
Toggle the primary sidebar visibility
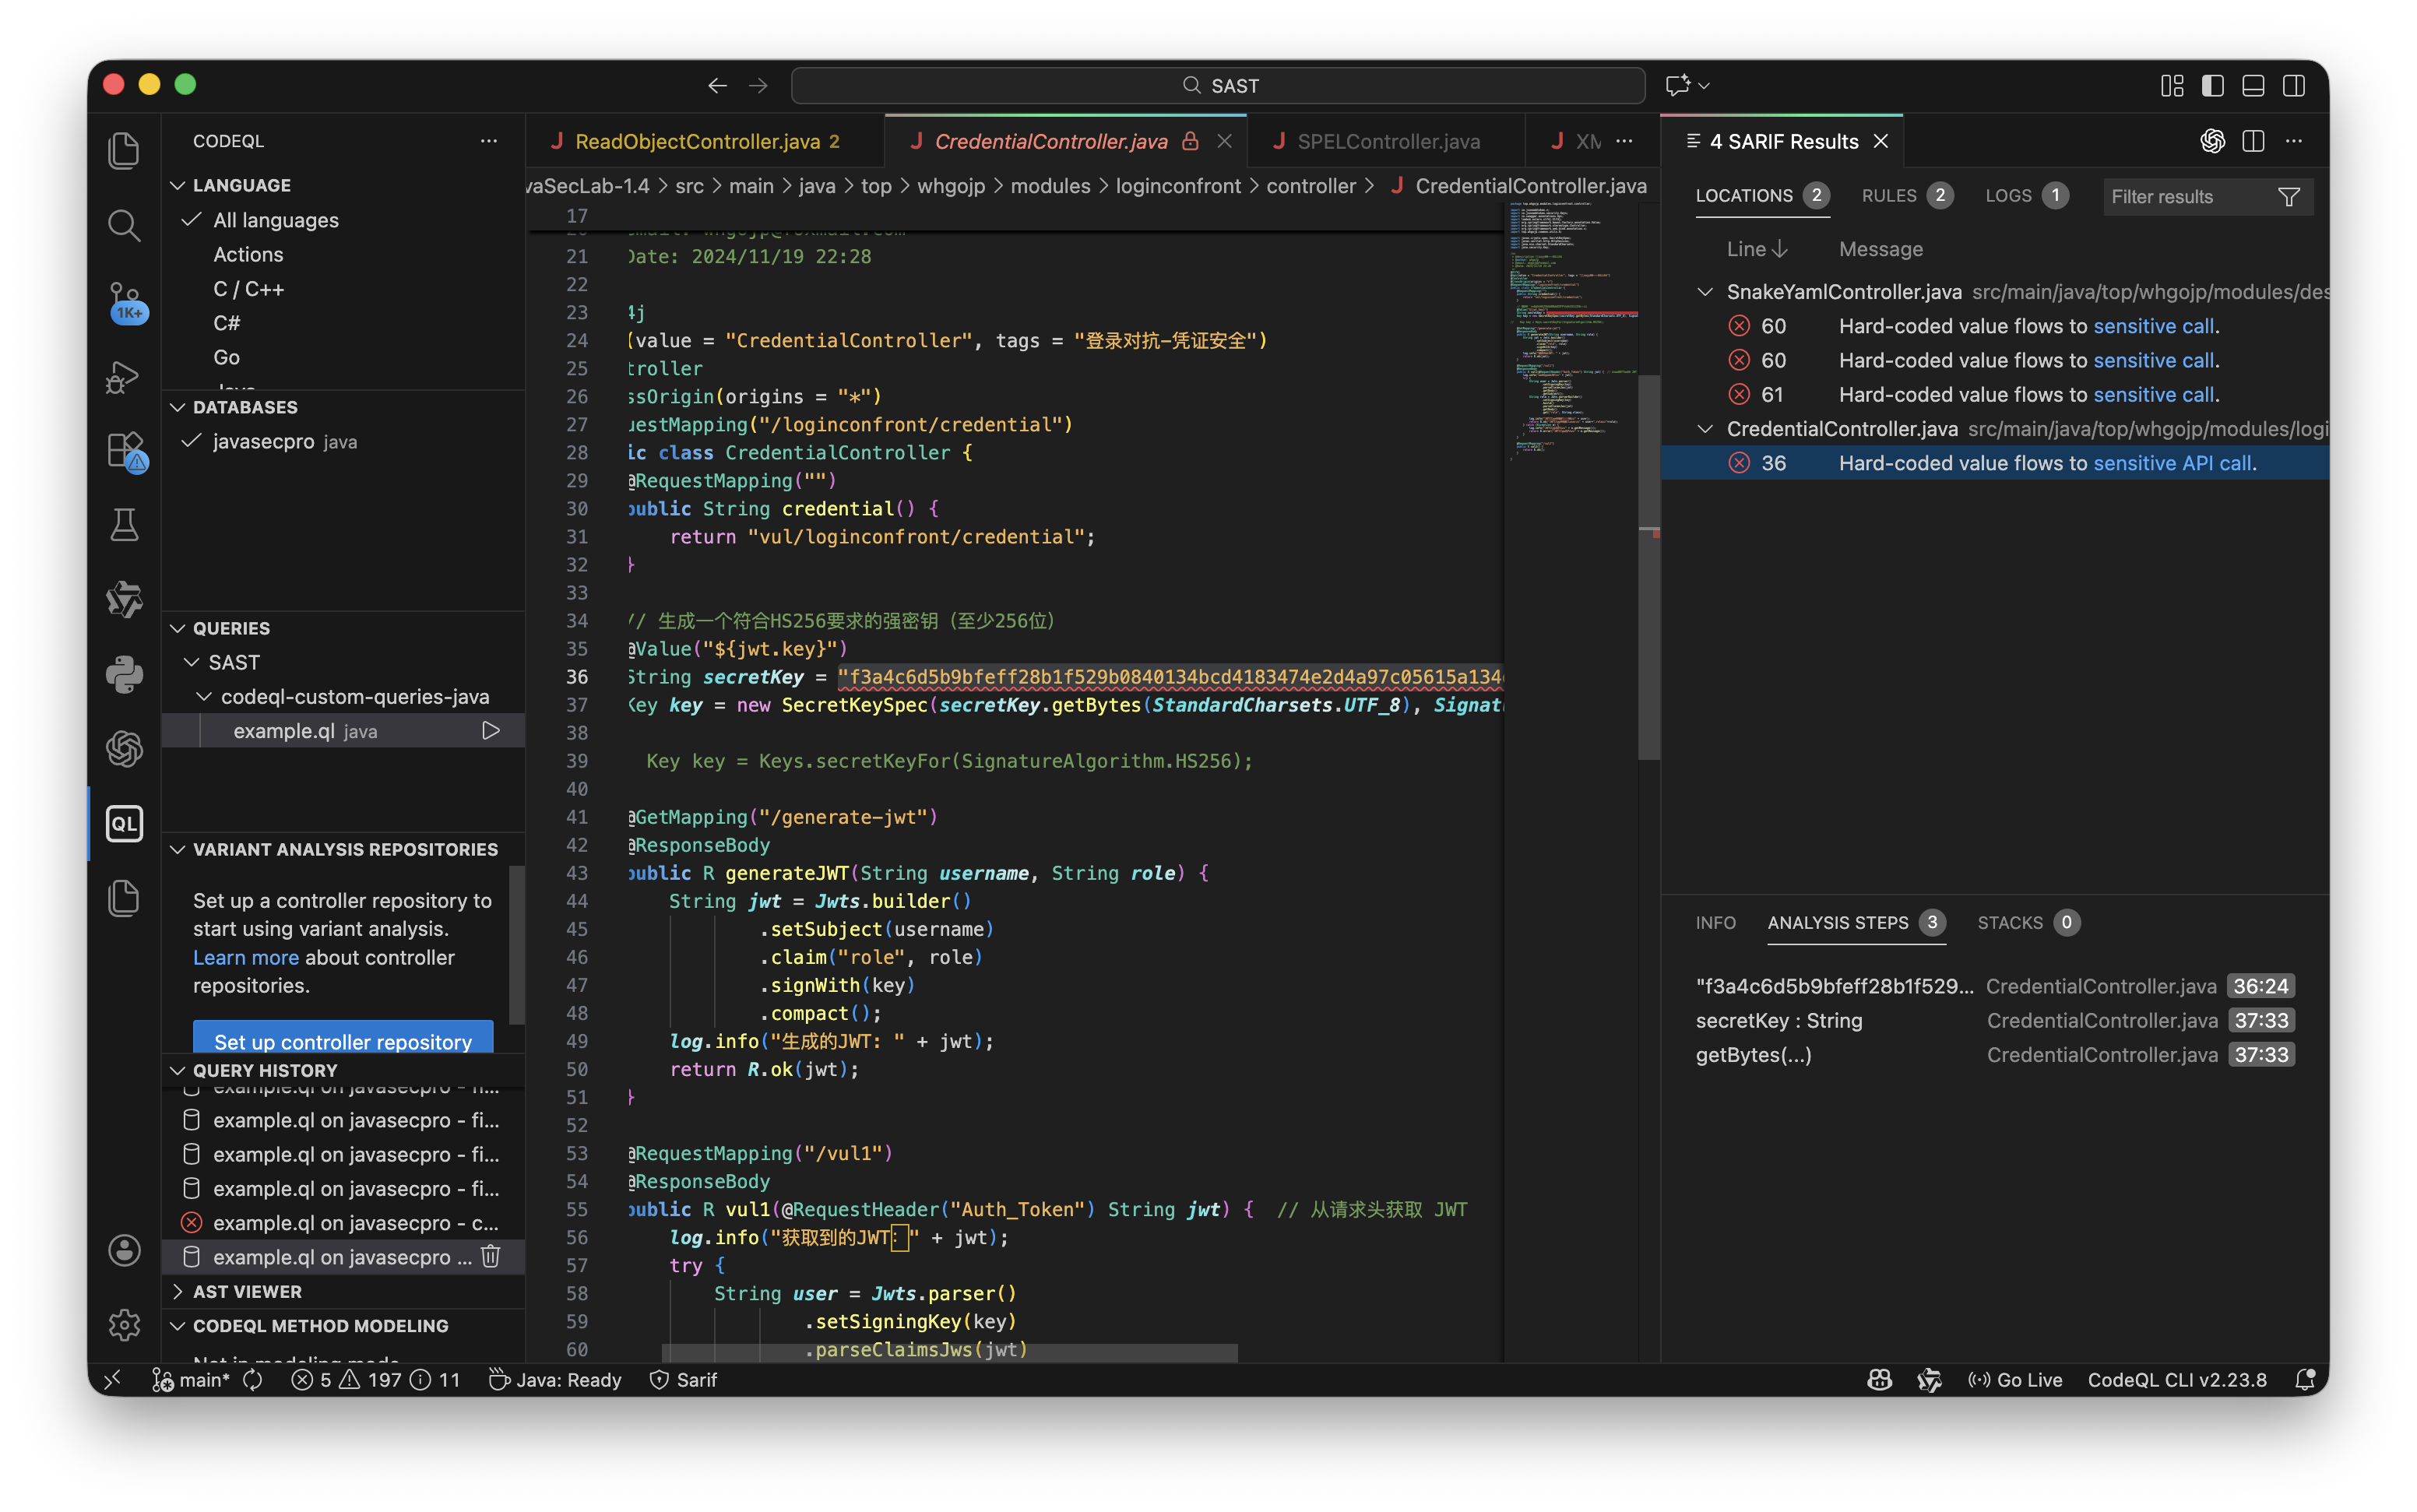(x=2212, y=86)
